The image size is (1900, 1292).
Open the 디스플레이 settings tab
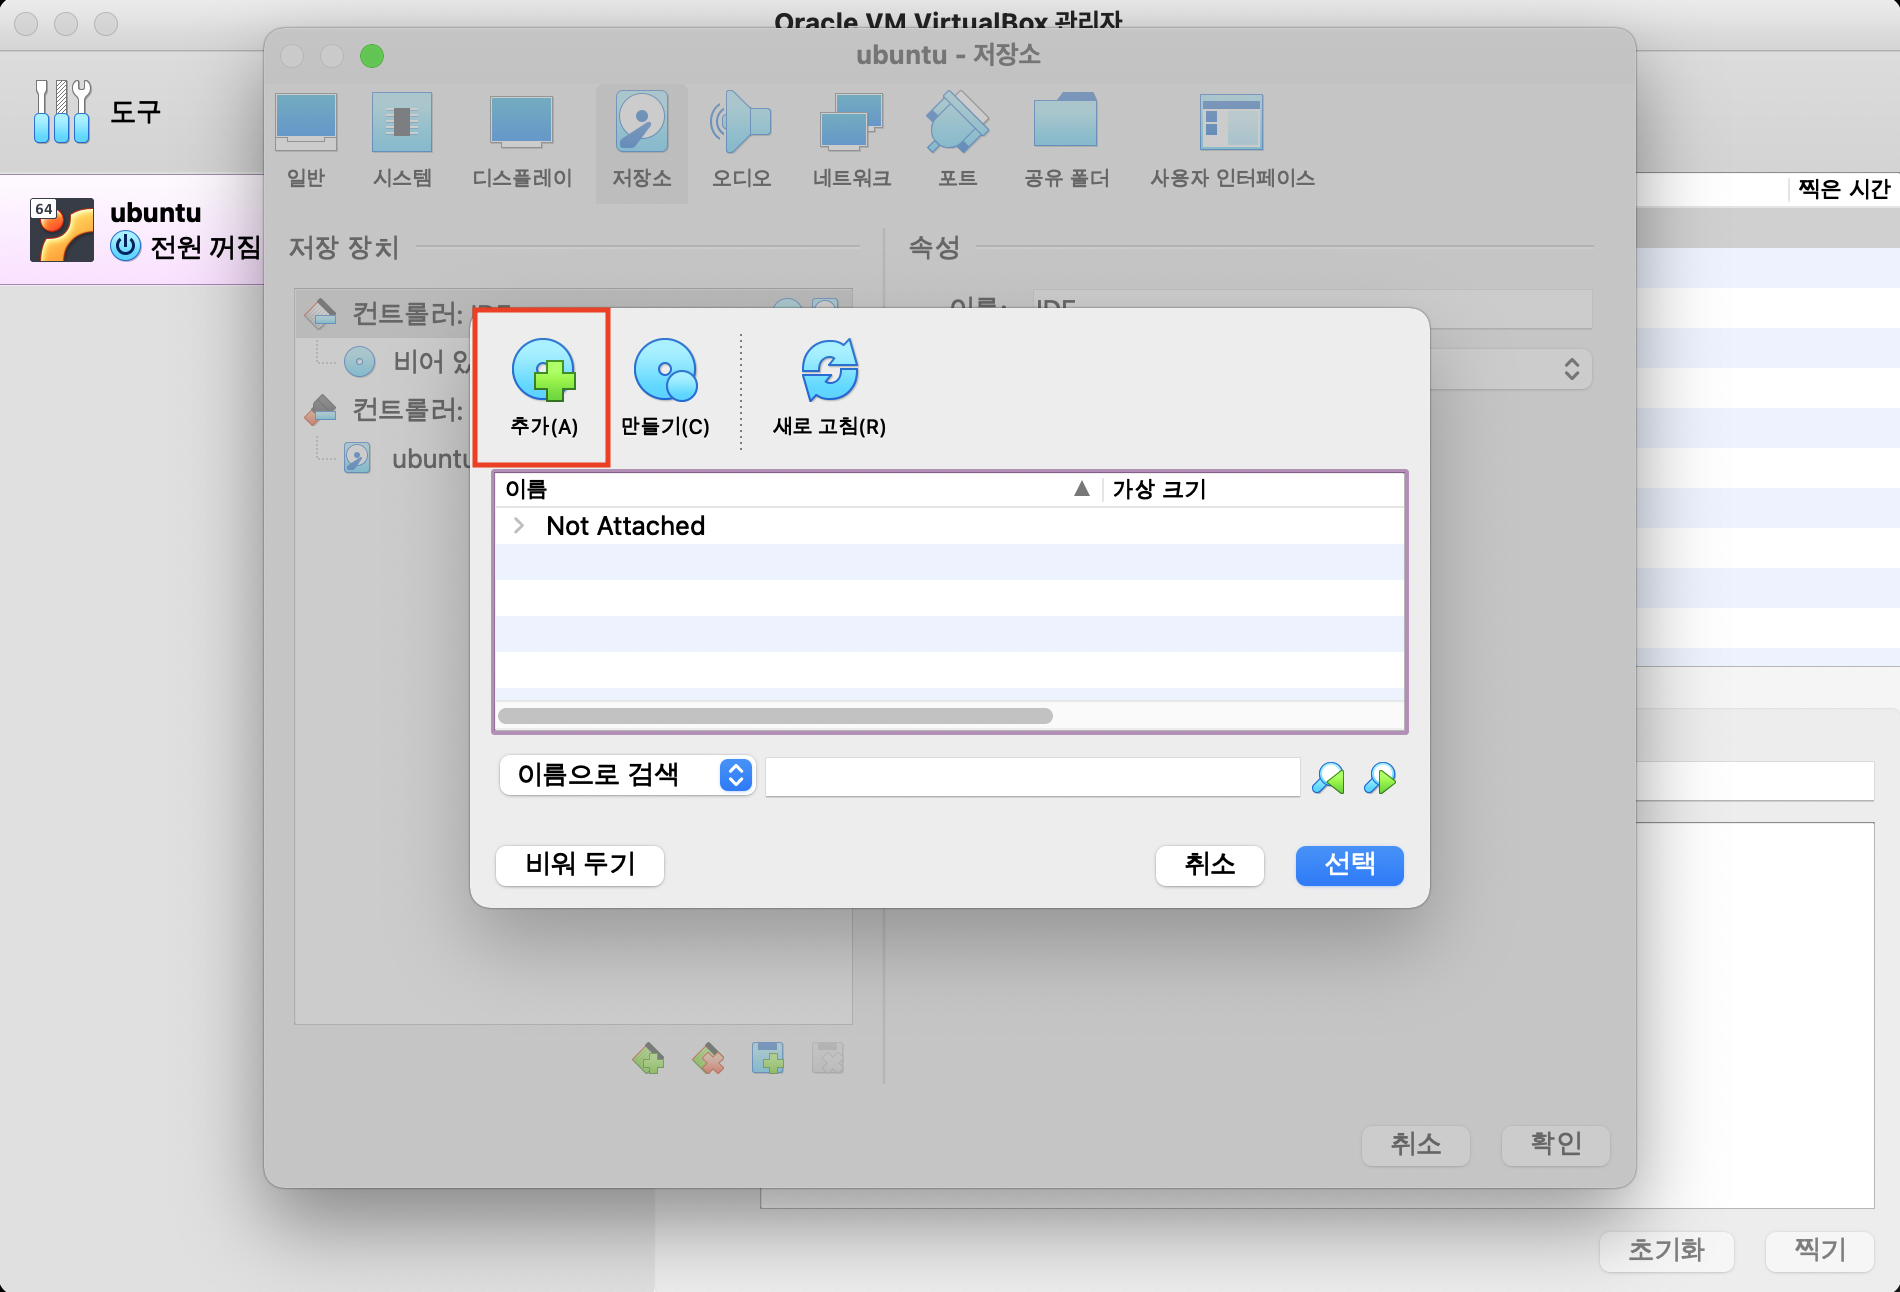[522, 142]
